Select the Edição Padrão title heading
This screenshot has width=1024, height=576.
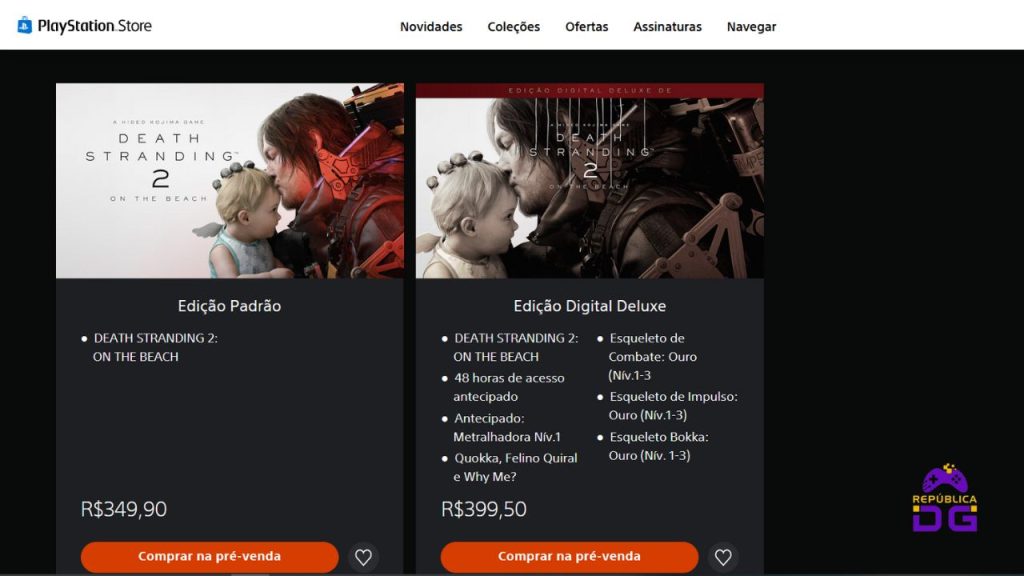click(229, 306)
